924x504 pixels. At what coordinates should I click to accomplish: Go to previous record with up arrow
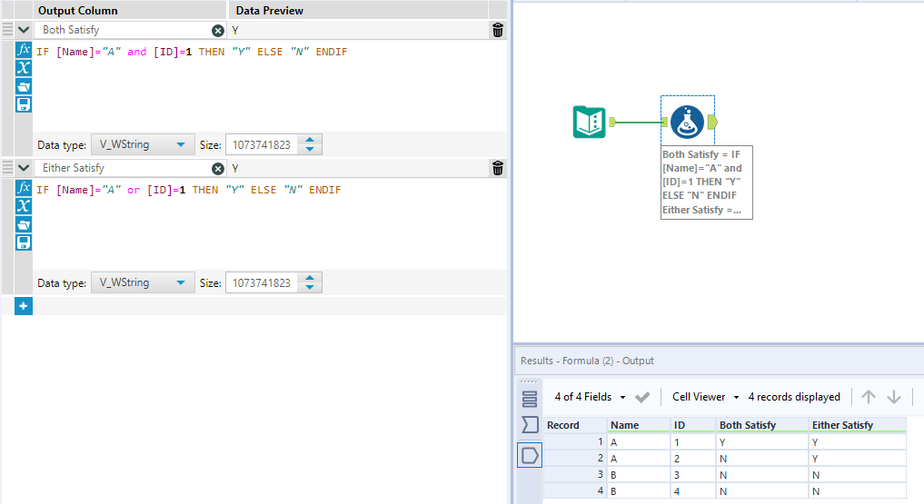[868, 397]
